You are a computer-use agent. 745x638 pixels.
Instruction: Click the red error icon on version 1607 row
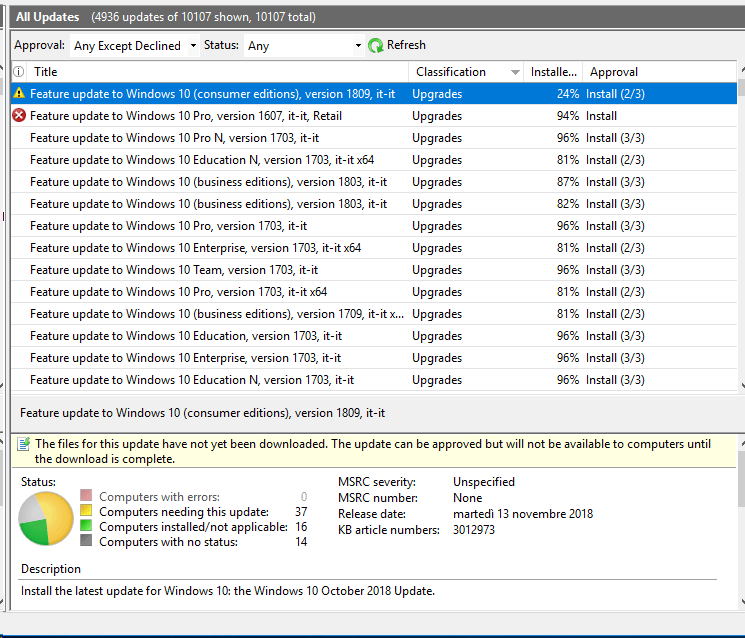pyautogui.click(x=19, y=115)
